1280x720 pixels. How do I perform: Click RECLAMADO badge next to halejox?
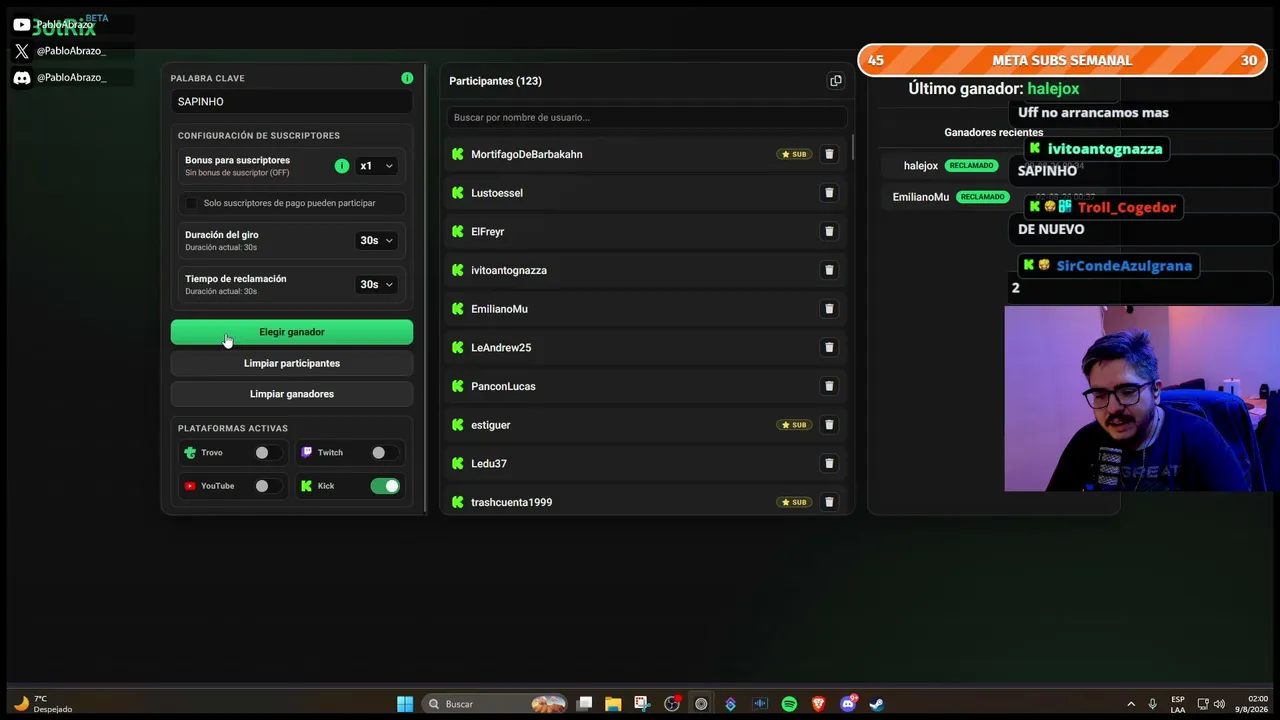(971, 166)
